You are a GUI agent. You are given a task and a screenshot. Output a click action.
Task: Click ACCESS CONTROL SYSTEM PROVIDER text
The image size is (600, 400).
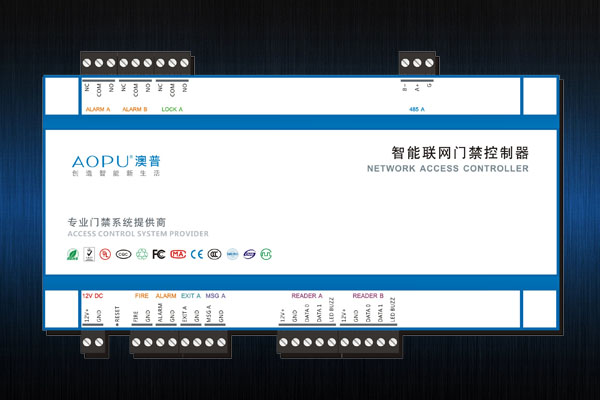point(138,233)
